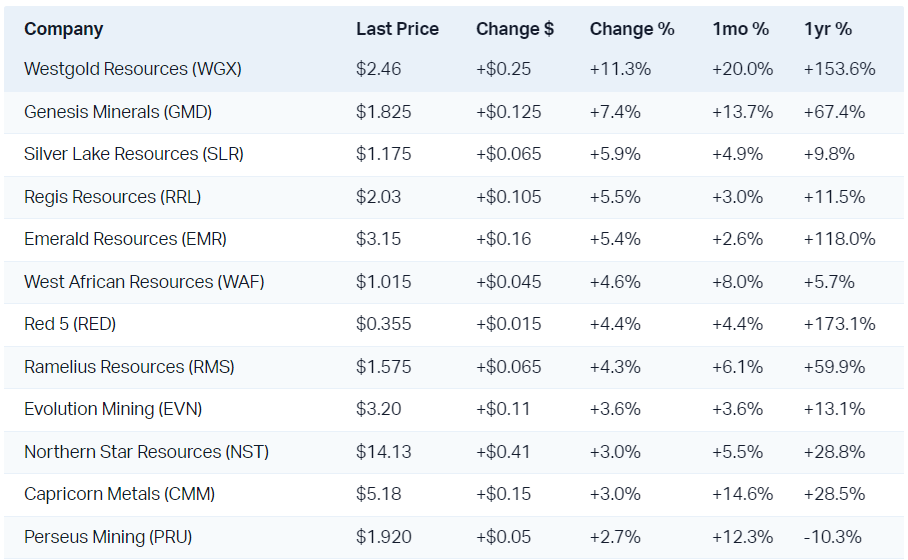Open Northern Star Resources (NST) link
This screenshot has width=908, height=560.
(x=146, y=452)
